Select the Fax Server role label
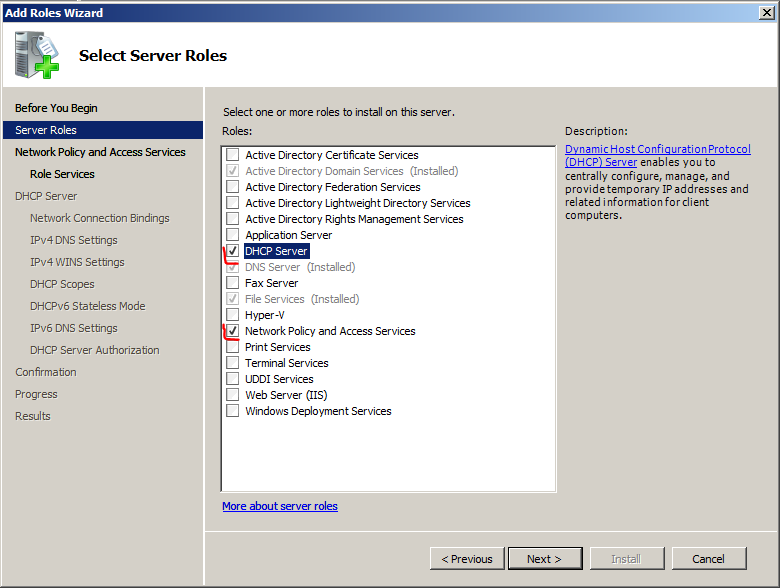 pos(271,283)
